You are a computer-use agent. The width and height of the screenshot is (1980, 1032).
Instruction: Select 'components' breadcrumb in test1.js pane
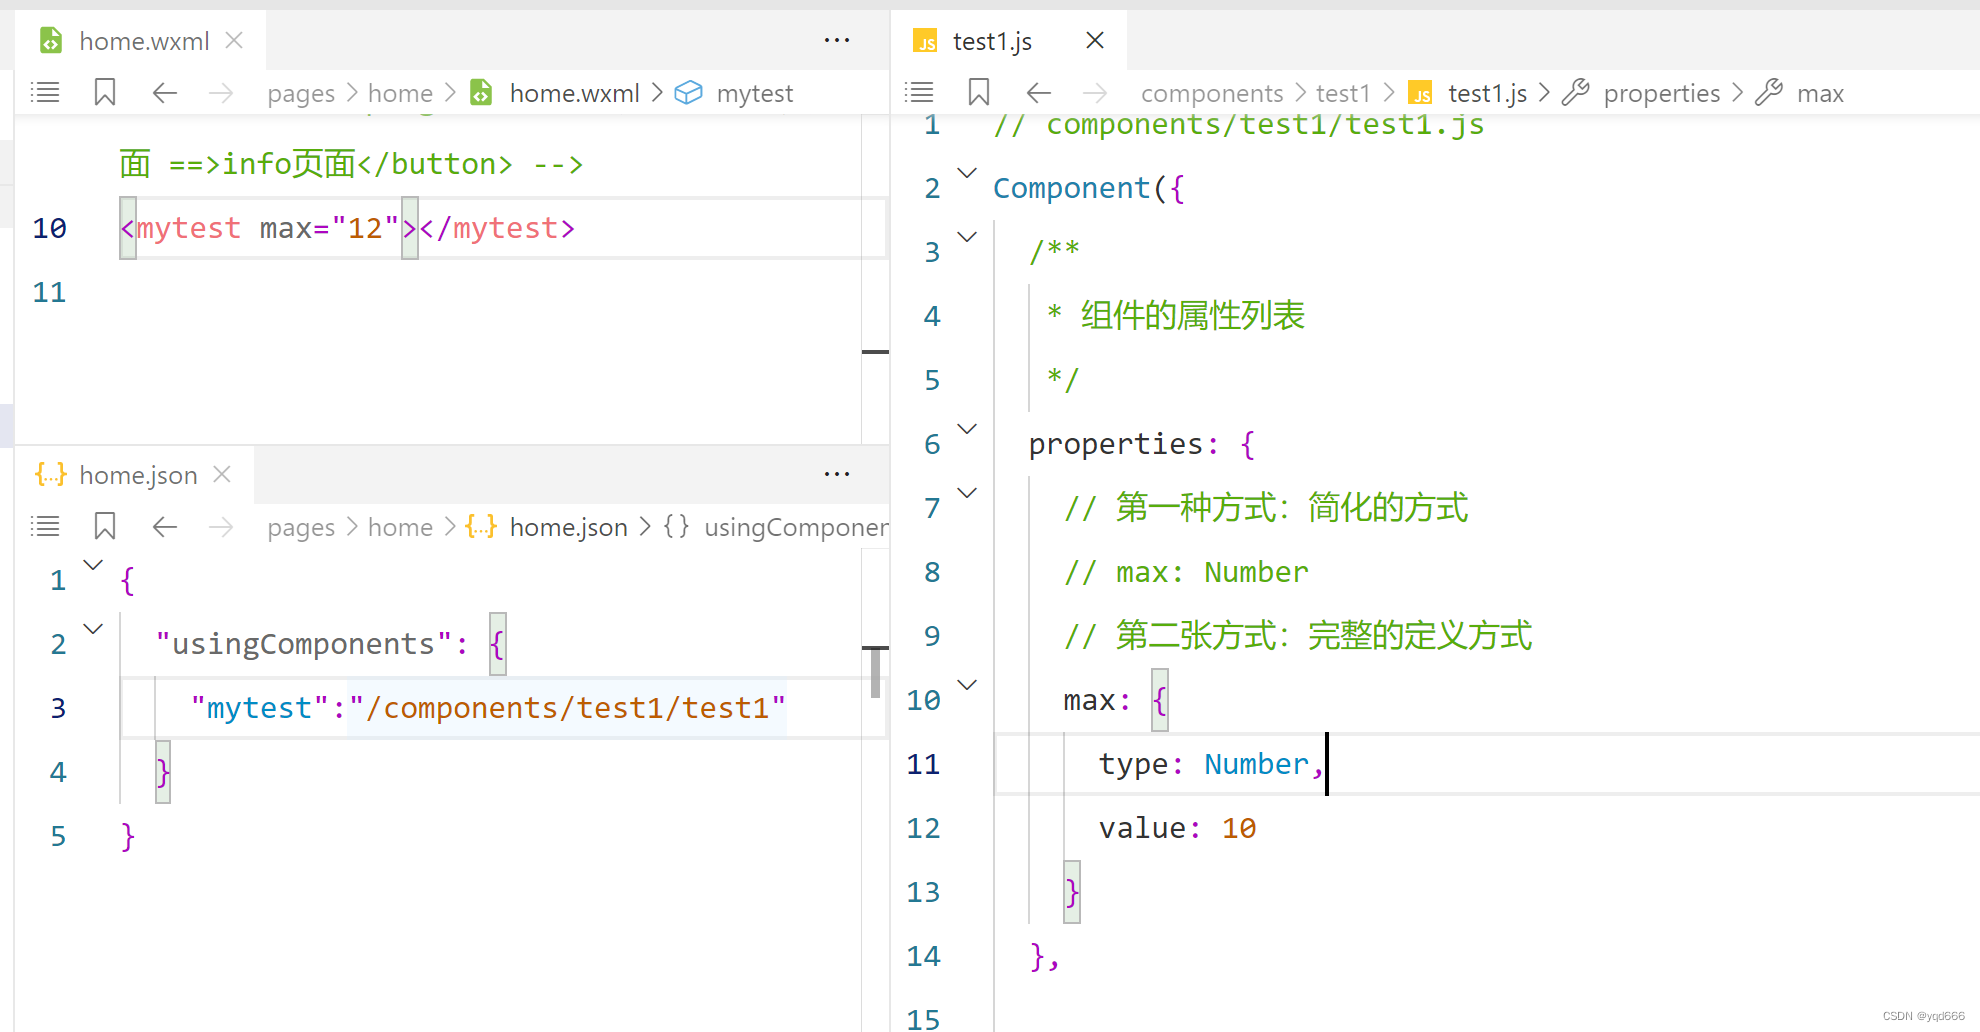click(1212, 94)
